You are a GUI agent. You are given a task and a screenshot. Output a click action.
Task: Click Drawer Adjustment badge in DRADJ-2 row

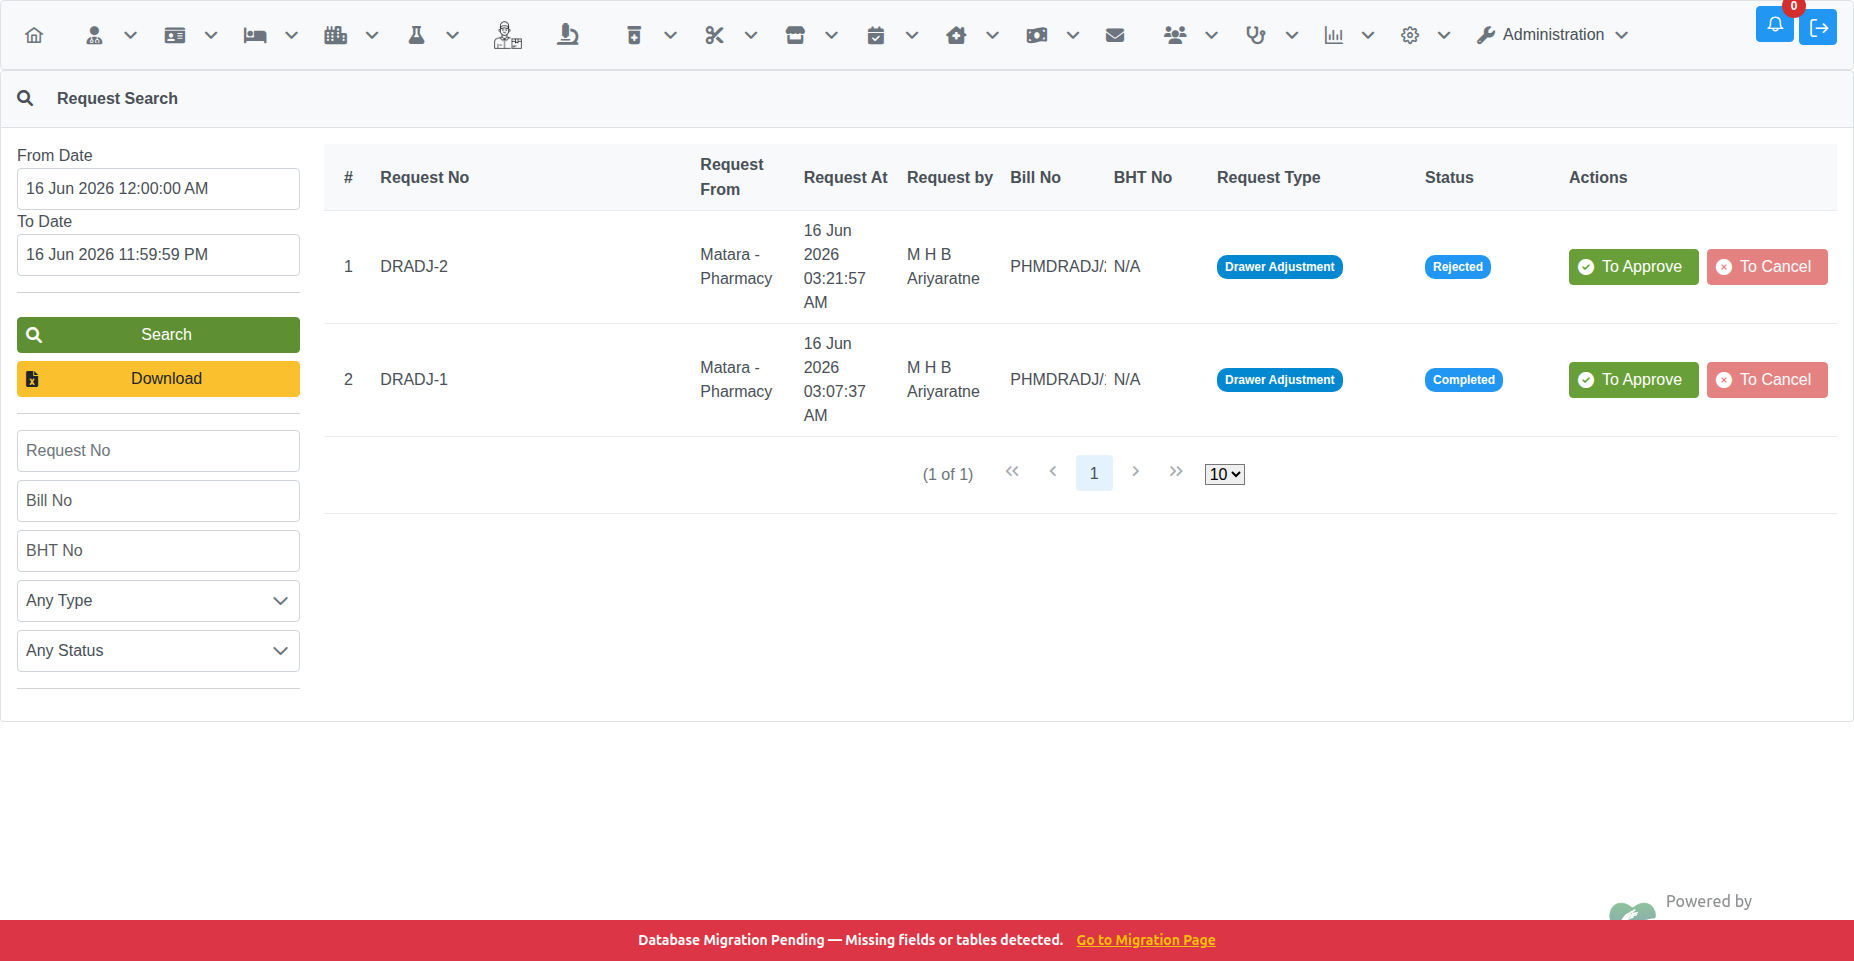(x=1280, y=267)
